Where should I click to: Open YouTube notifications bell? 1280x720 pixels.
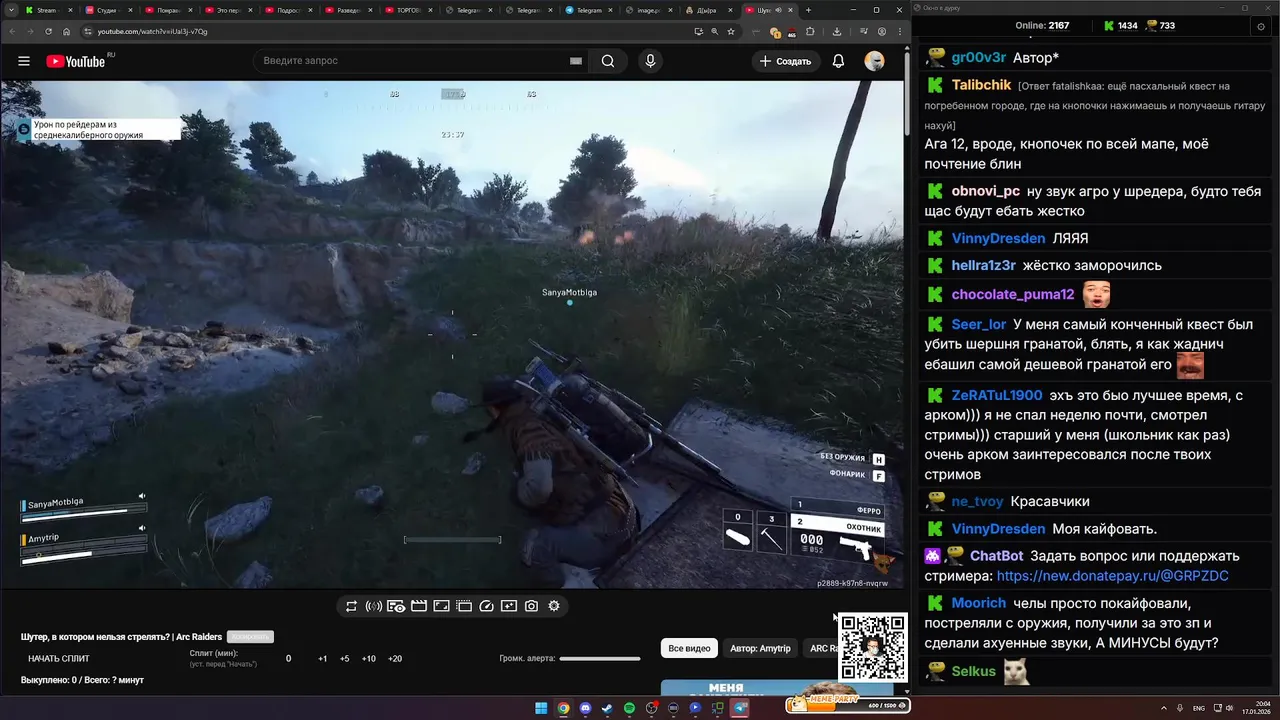point(838,61)
